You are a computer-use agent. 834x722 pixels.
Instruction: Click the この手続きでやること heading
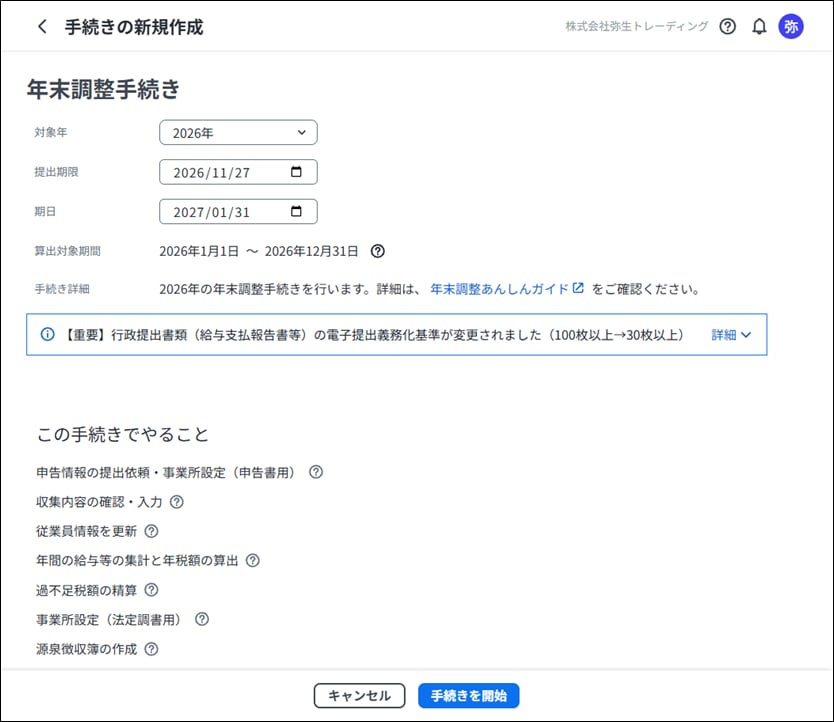tap(123, 435)
